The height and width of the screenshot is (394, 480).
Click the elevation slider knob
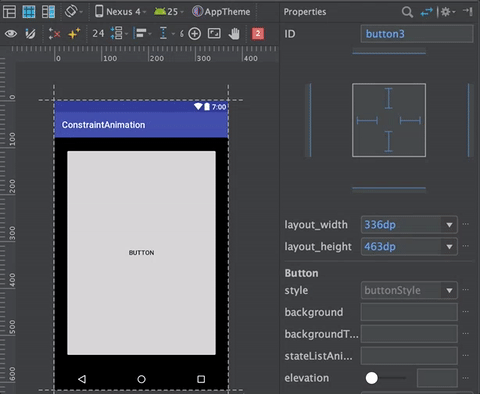click(x=372, y=378)
